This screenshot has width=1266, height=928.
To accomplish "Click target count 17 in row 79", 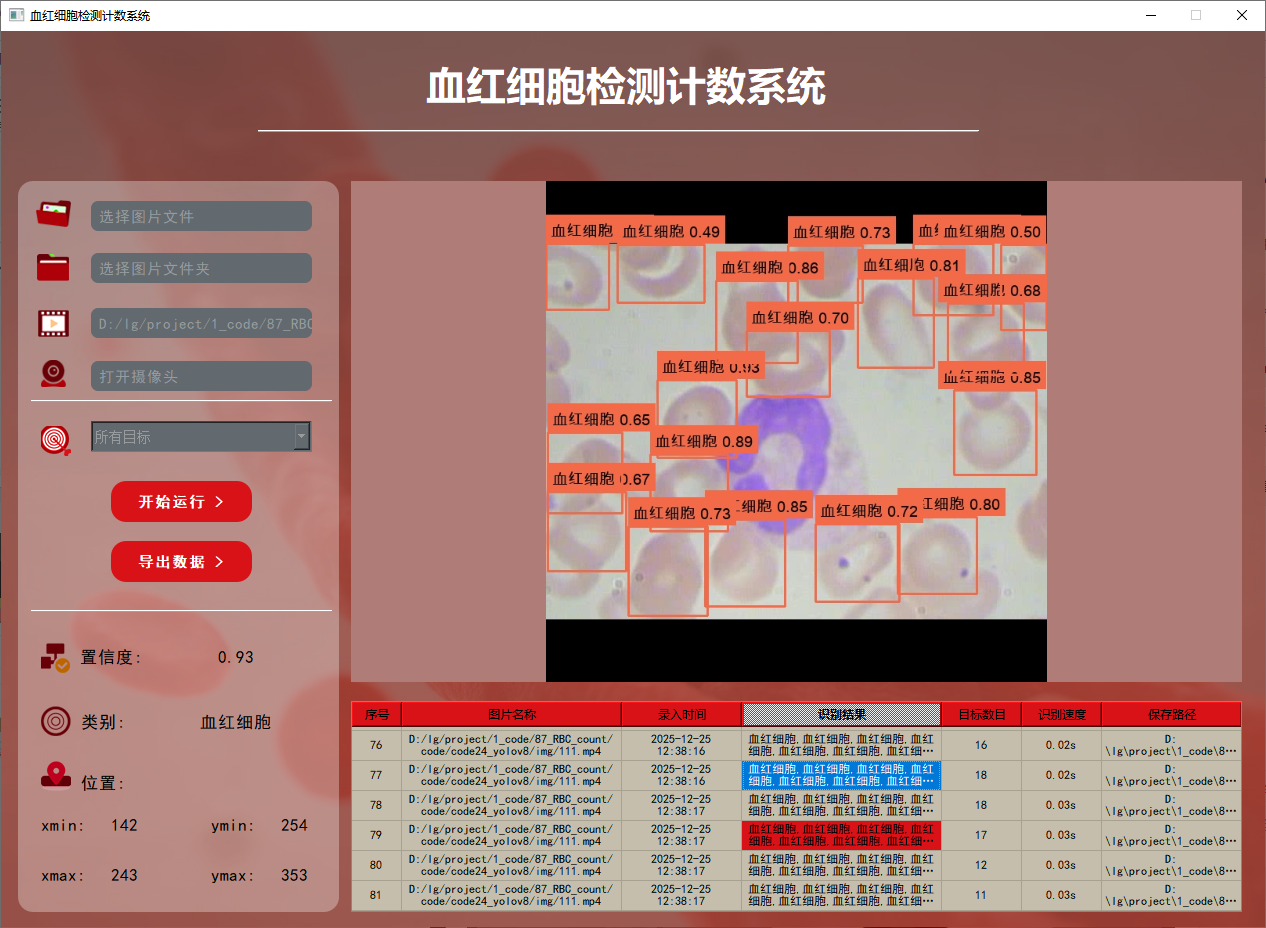I will point(981,835).
